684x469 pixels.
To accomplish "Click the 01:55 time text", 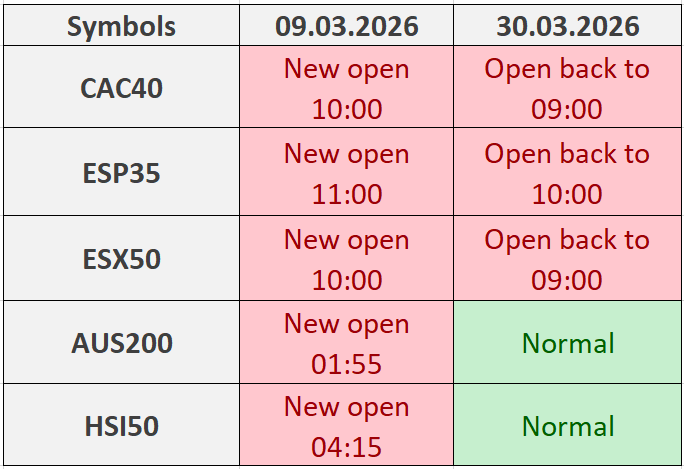I will click(x=346, y=364).
